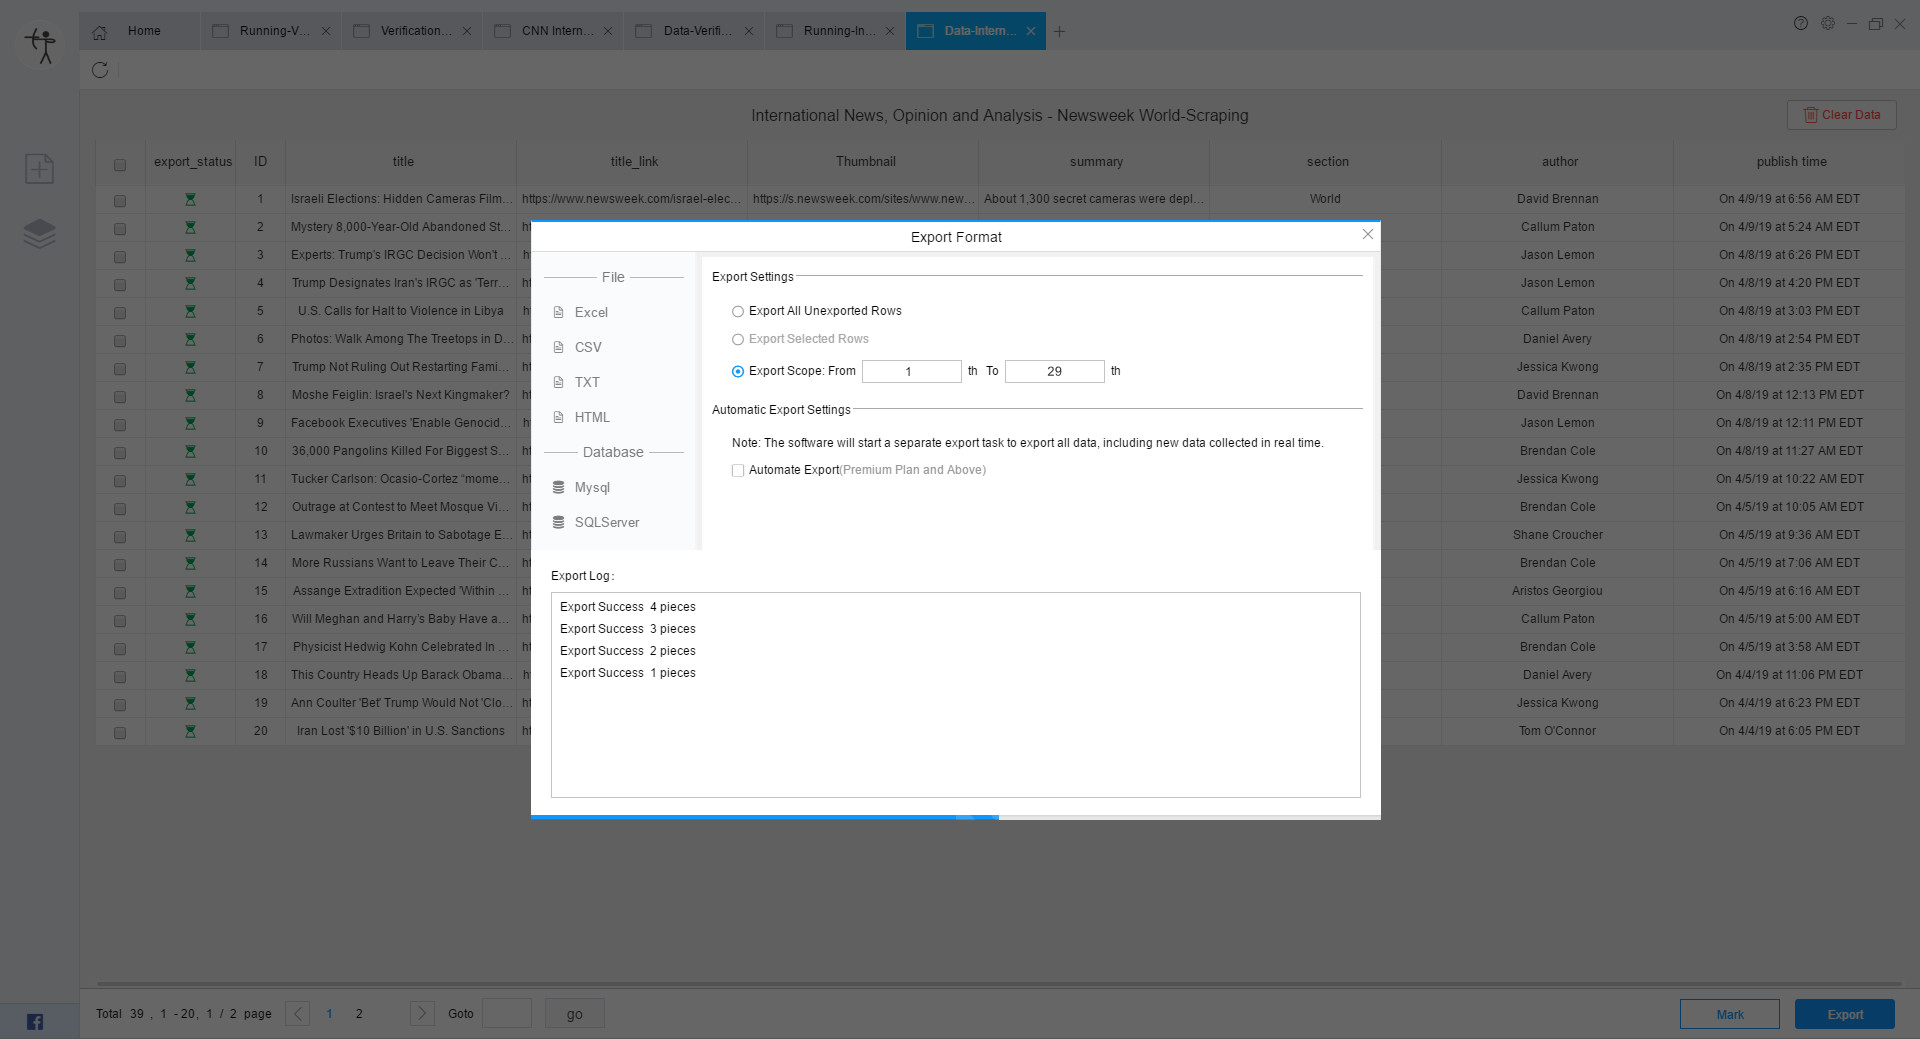Click the refresh icon in toolbar
Viewport: 1920px width, 1039px height.
[x=100, y=70]
